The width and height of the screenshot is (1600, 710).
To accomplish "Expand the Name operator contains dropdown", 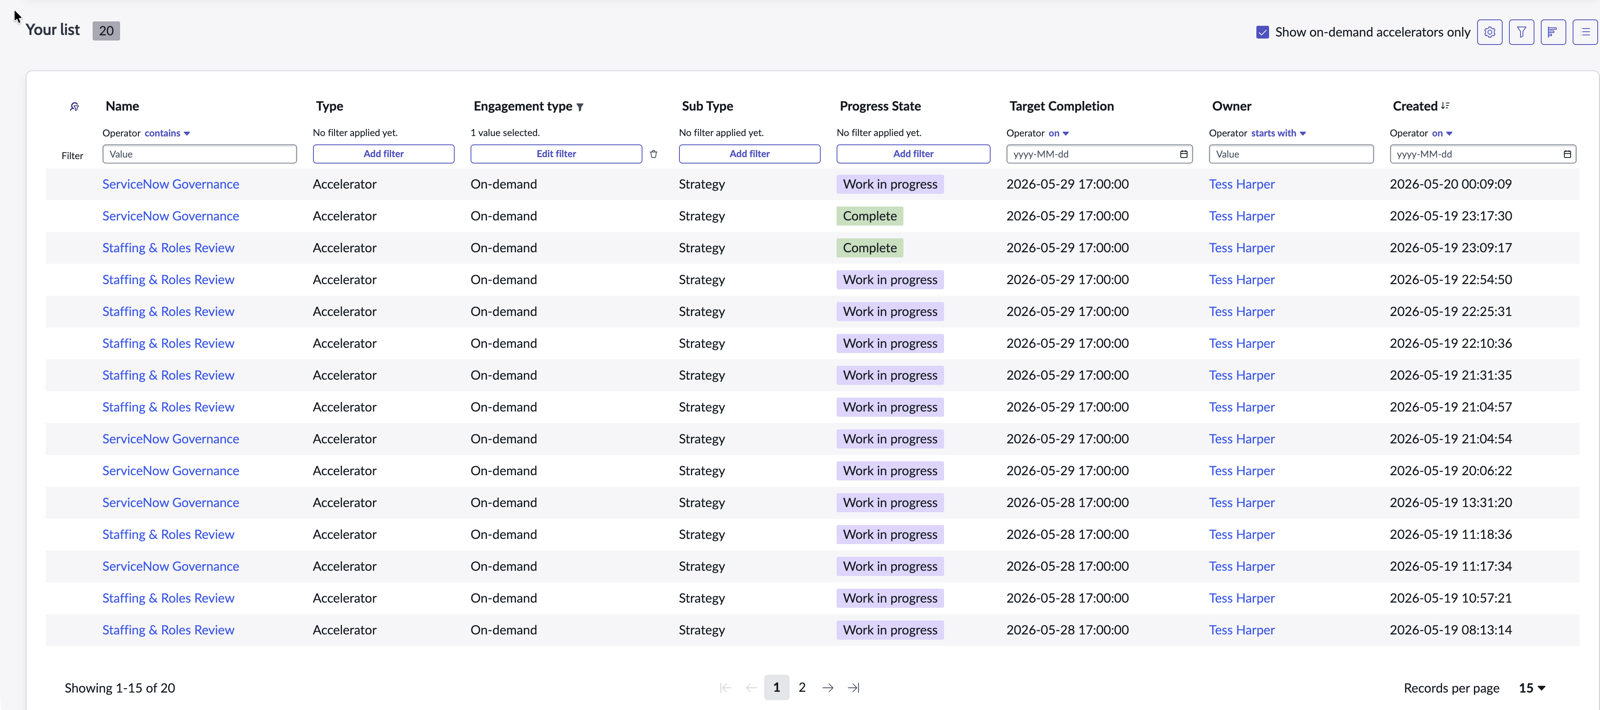I will pyautogui.click(x=167, y=133).
